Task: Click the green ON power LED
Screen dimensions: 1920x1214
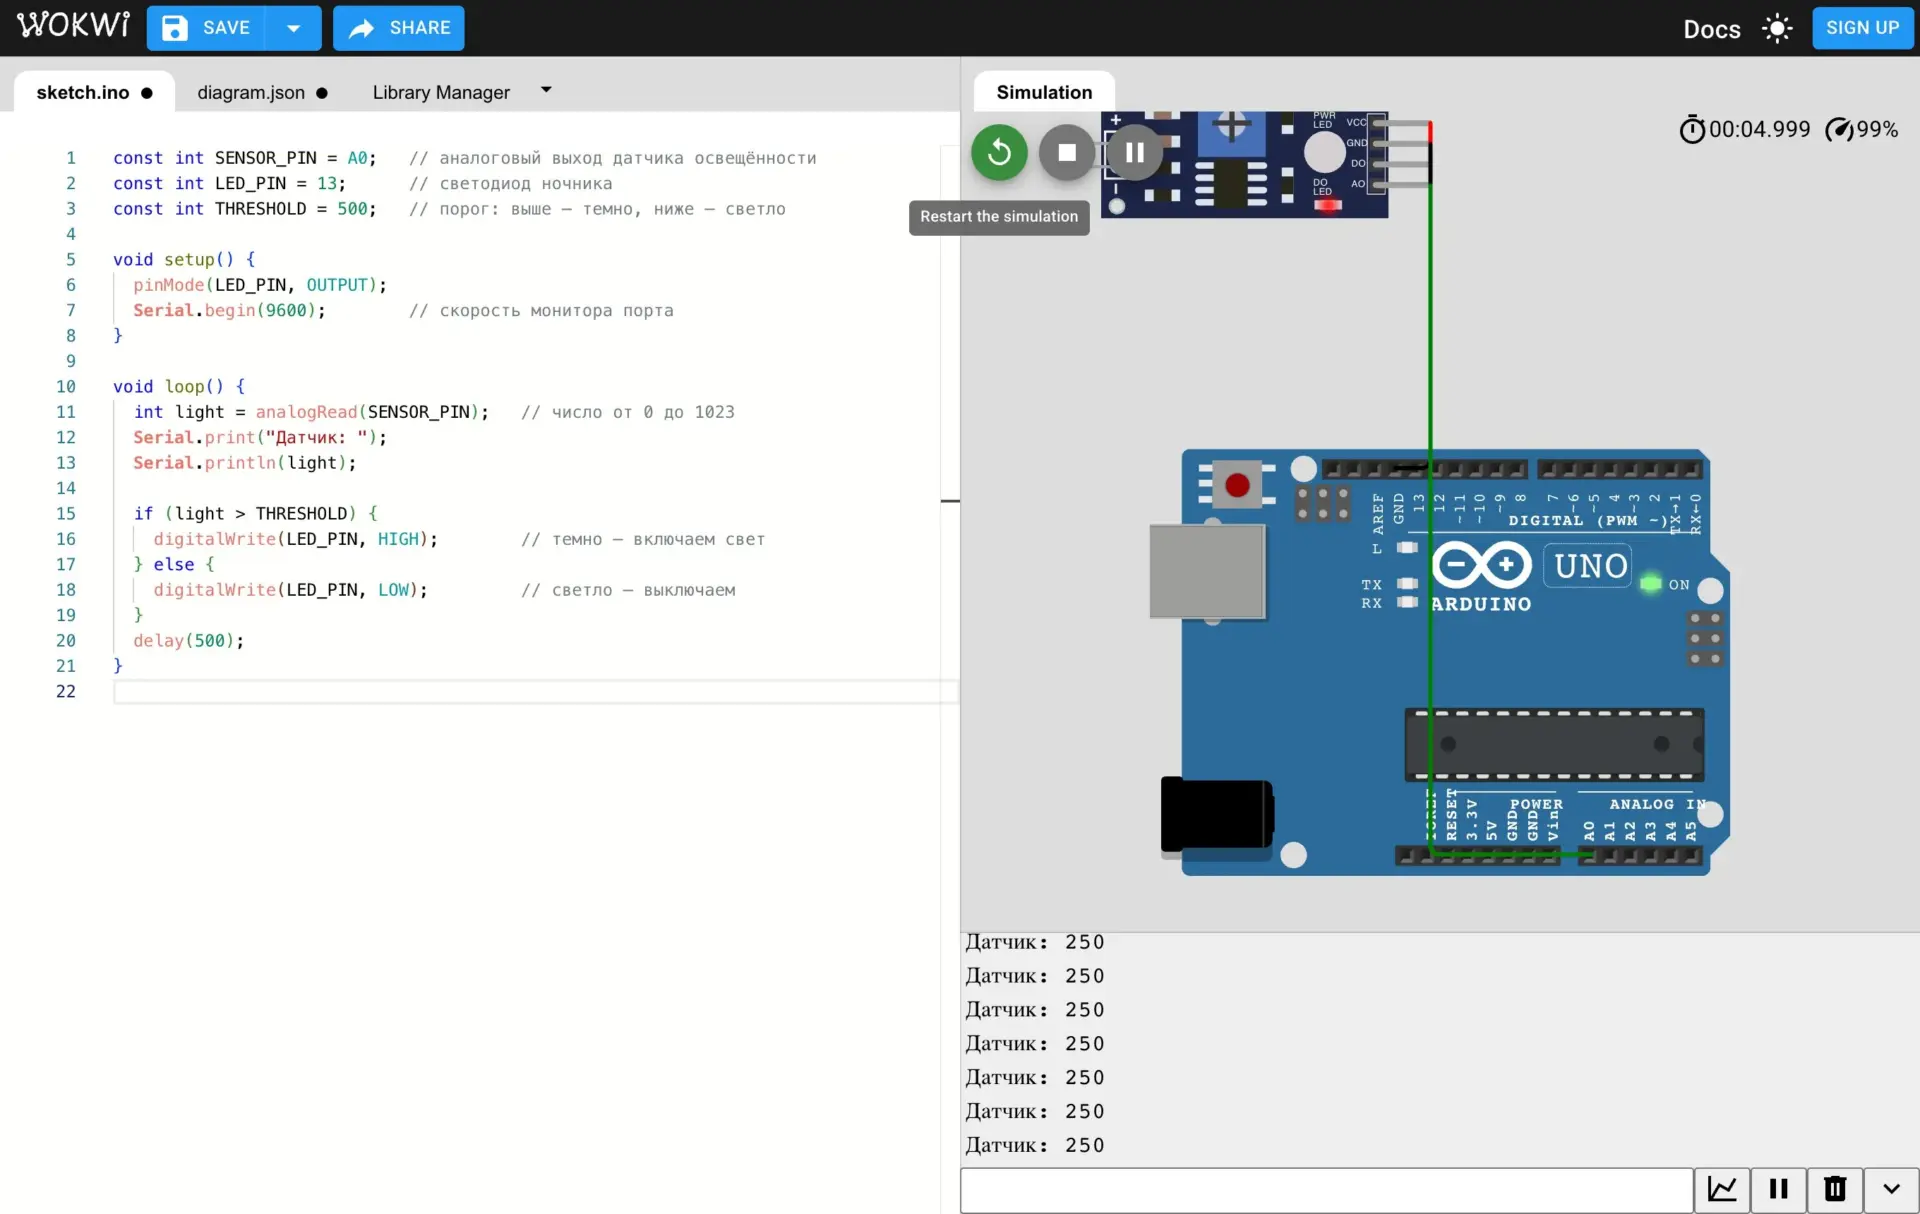Action: [1650, 583]
